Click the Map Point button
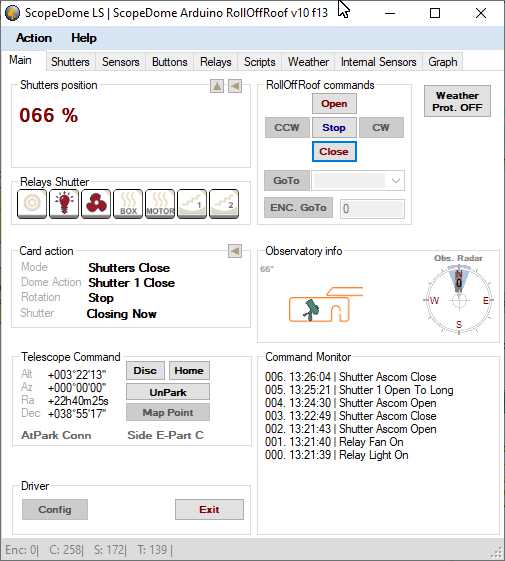This screenshot has height=561, width=505. [x=168, y=412]
